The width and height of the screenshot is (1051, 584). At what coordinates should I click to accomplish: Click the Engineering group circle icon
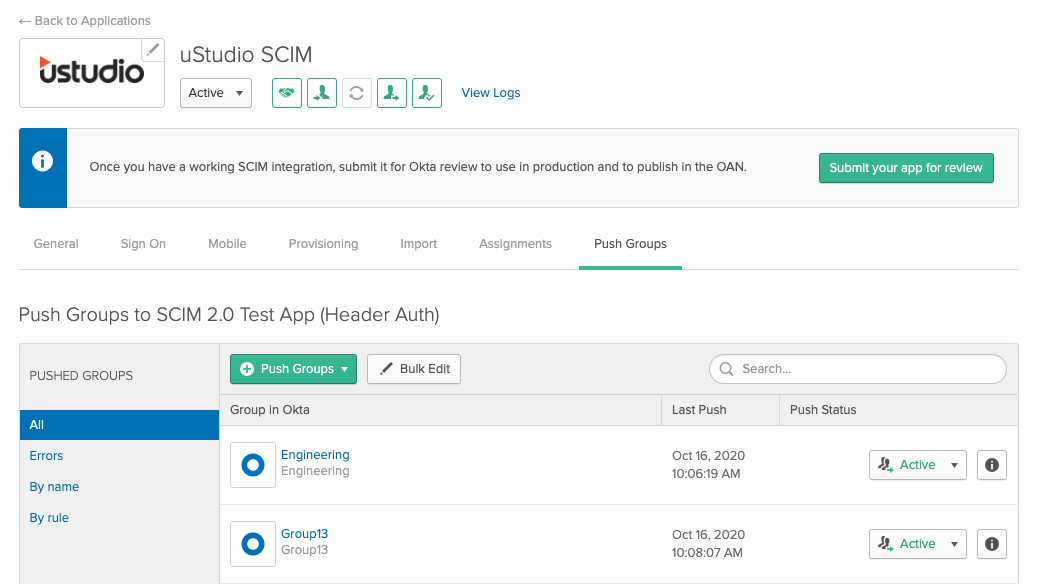pyautogui.click(x=253, y=465)
